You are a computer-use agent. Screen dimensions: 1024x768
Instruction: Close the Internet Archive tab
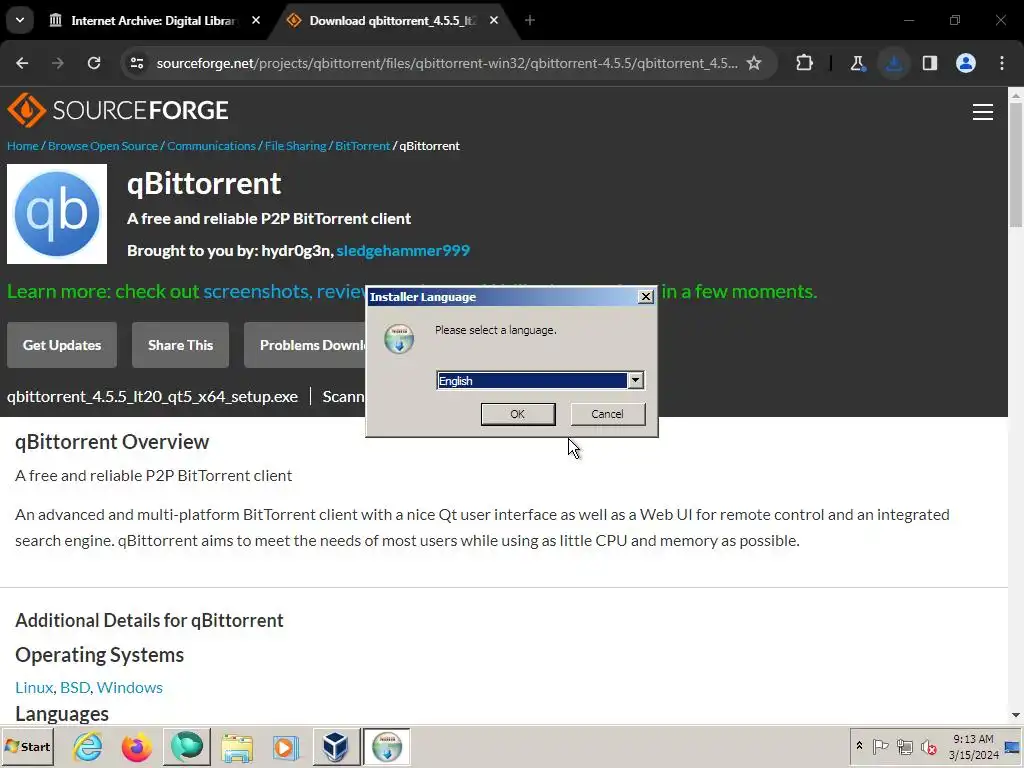click(256, 20)
